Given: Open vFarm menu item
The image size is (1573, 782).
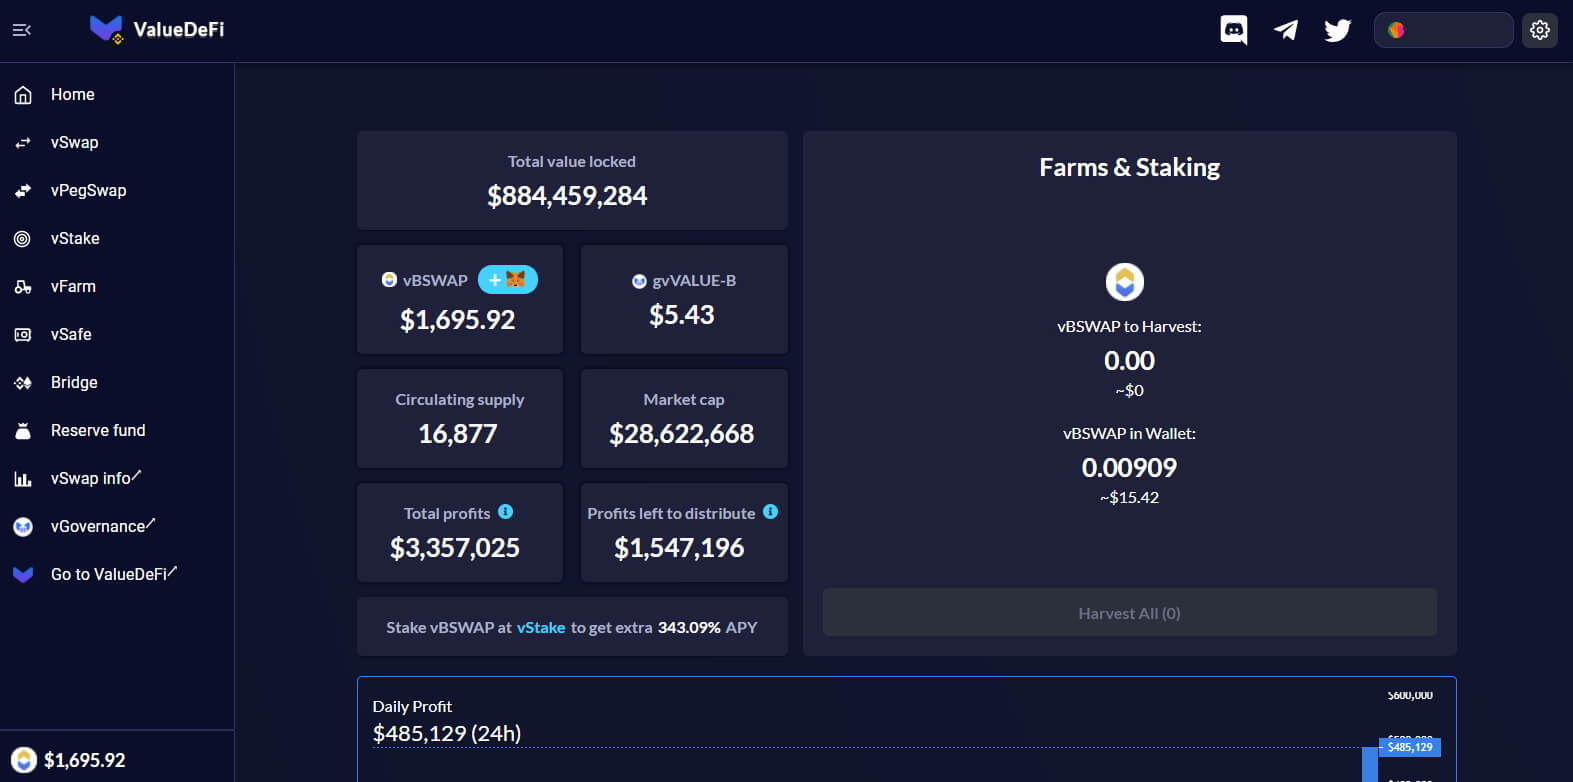Looking at the screenshot, I should click(73, 286).
